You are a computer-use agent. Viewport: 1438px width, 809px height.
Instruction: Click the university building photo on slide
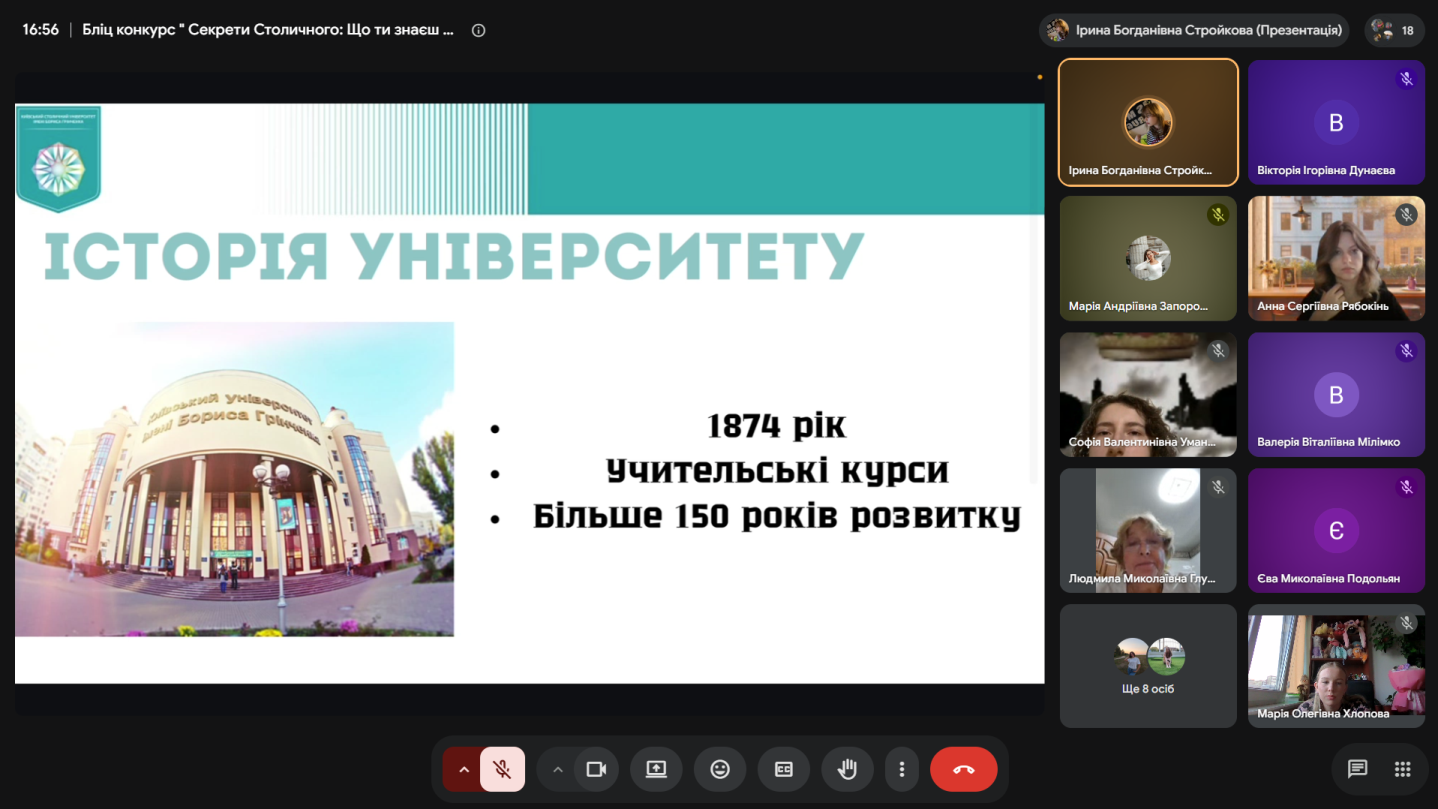(234, 479)
